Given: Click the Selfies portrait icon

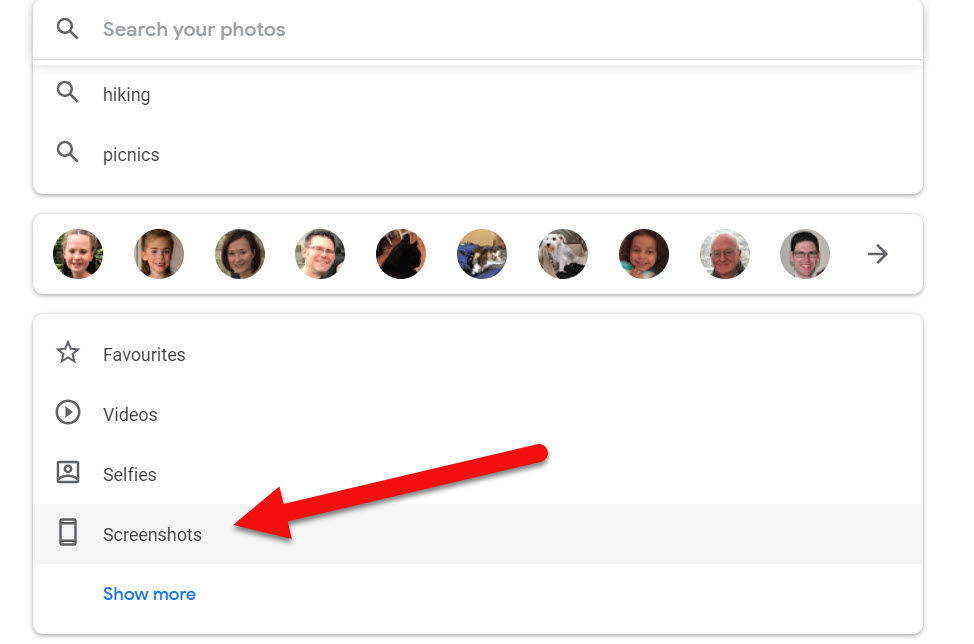Looking at the screenshot, I should pyautogui.click(x=67, y=474).
